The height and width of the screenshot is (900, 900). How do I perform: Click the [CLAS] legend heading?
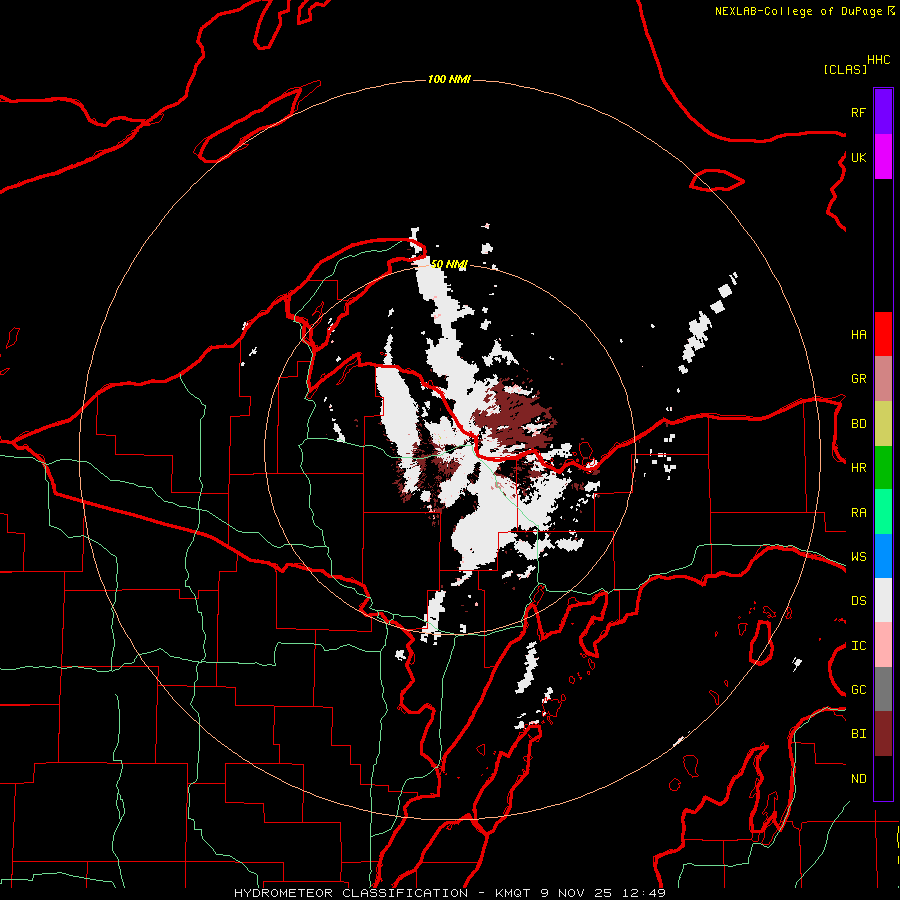coord(845,69)
